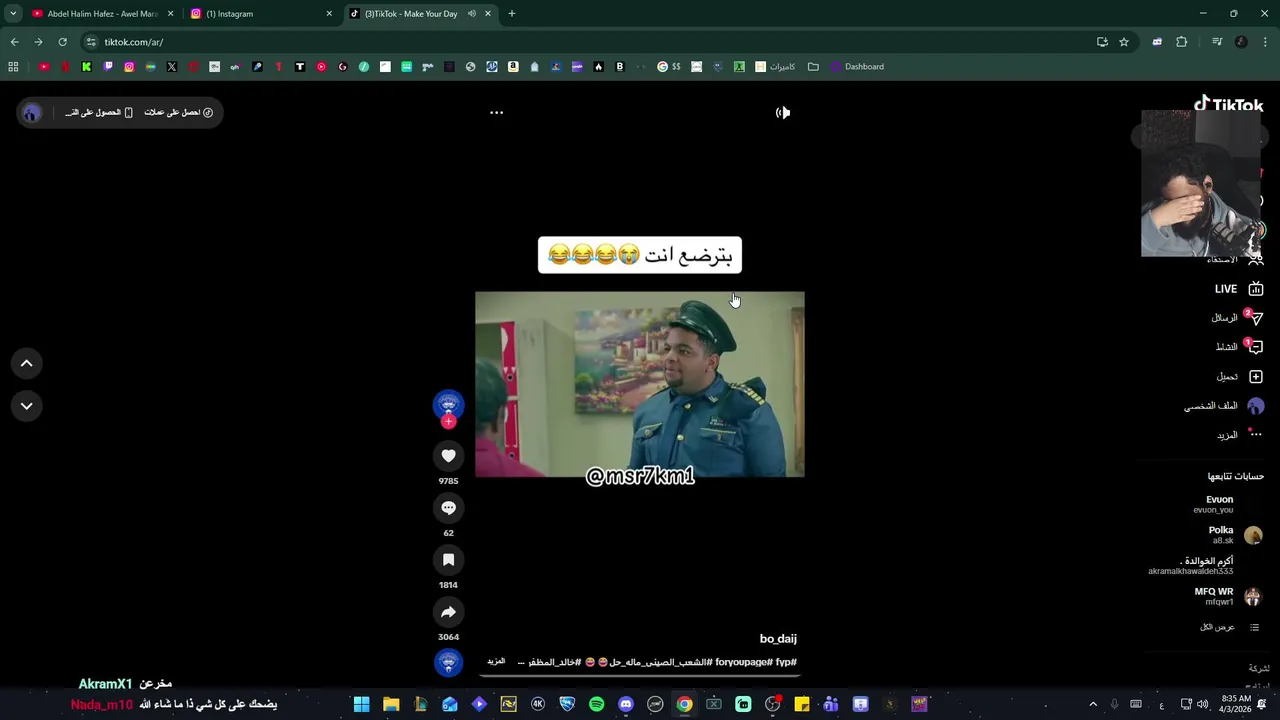The height and width of the screenshot is (720, 1280).
Task: Bookmark this page with the star icon
Action: pyautogui.click(x=1124, y=42)
